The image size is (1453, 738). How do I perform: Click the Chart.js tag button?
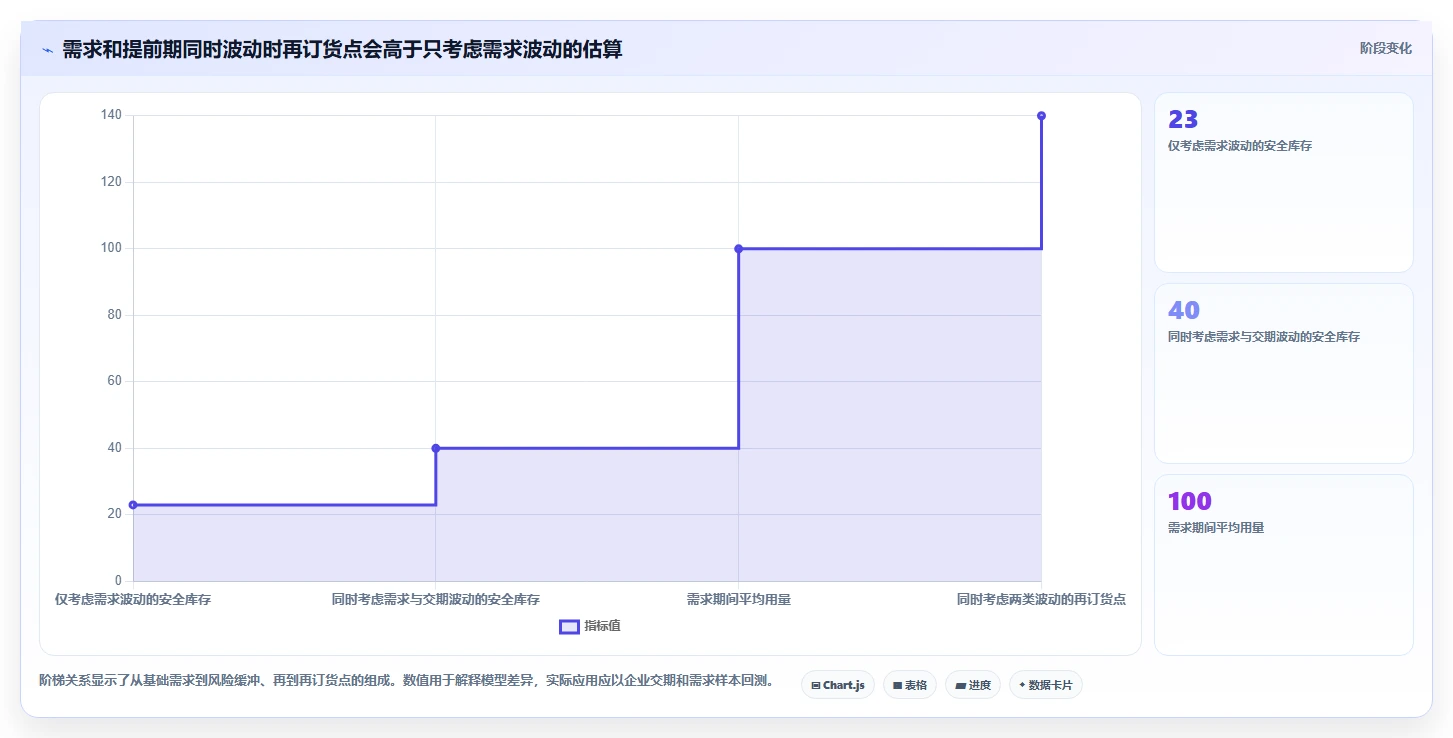point(838,685)
